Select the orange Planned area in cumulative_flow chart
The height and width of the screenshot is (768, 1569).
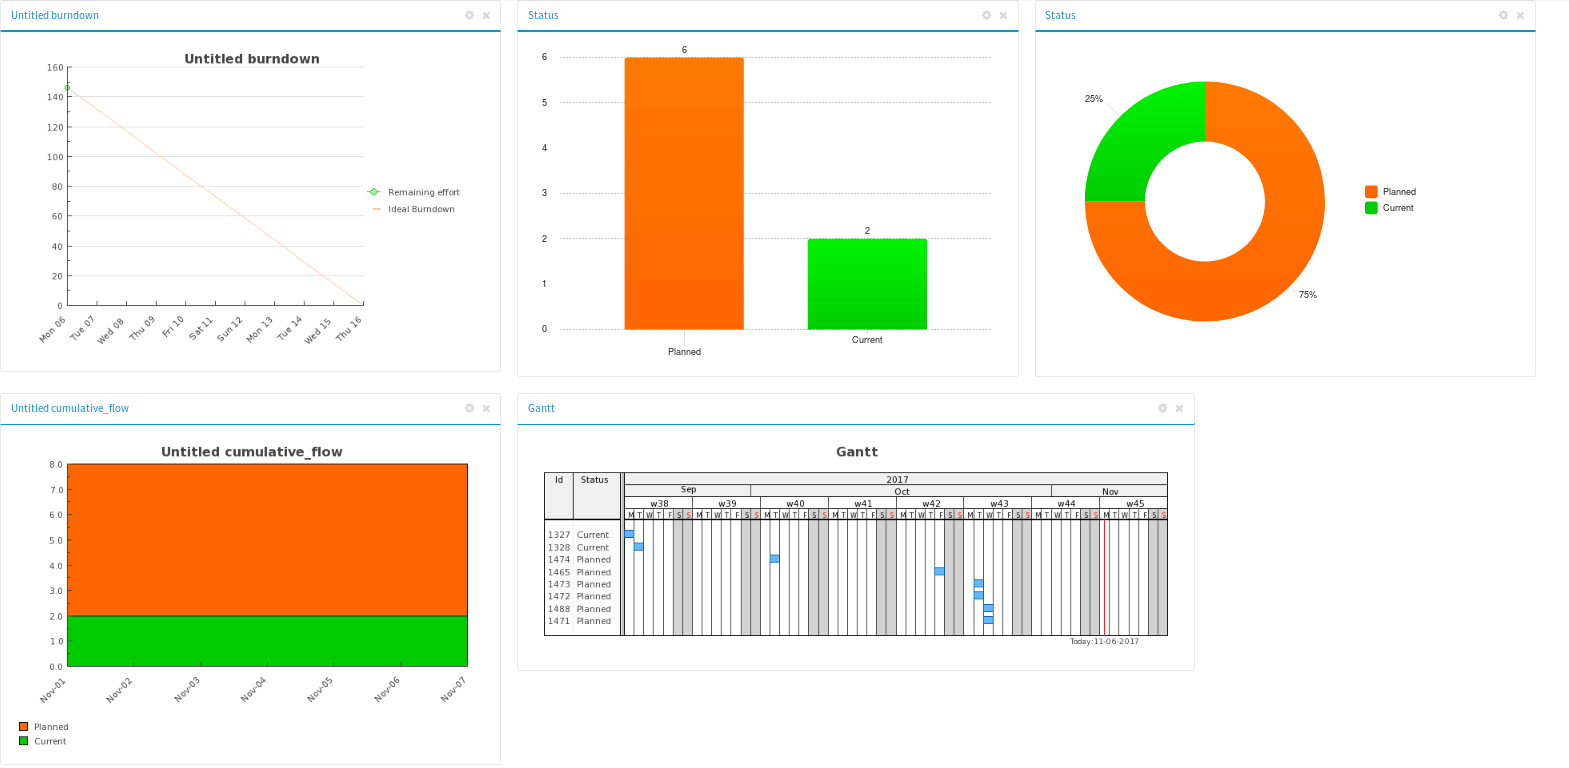267,539
